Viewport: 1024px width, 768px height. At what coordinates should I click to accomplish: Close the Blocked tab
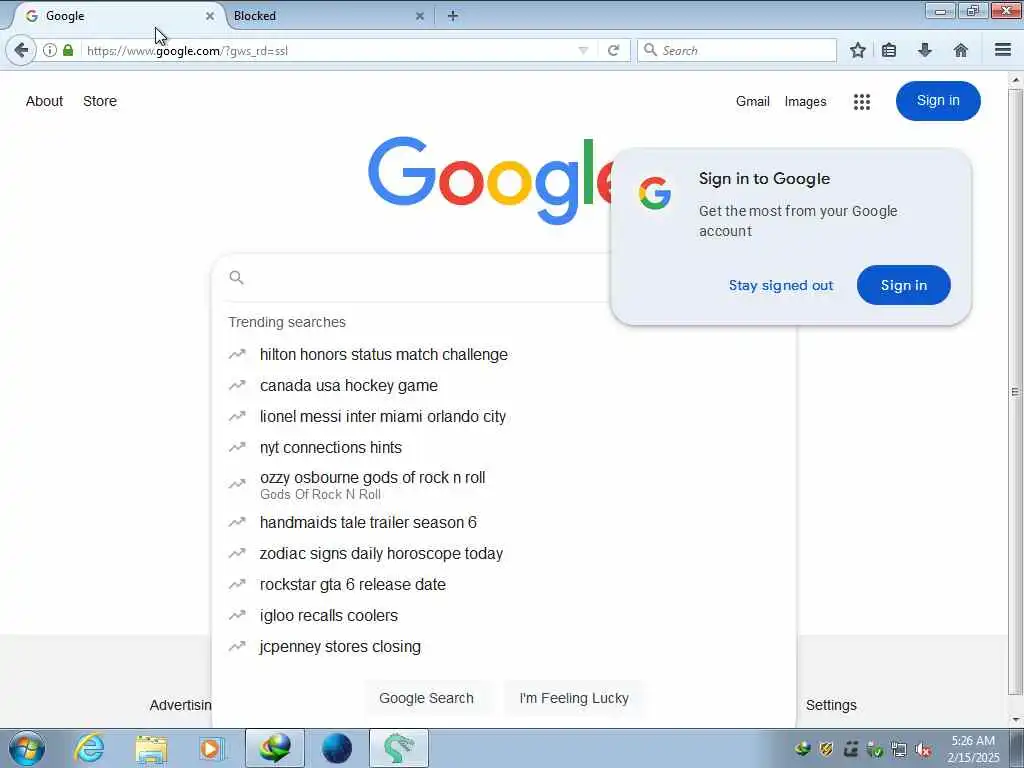click(x=420, y=16)
